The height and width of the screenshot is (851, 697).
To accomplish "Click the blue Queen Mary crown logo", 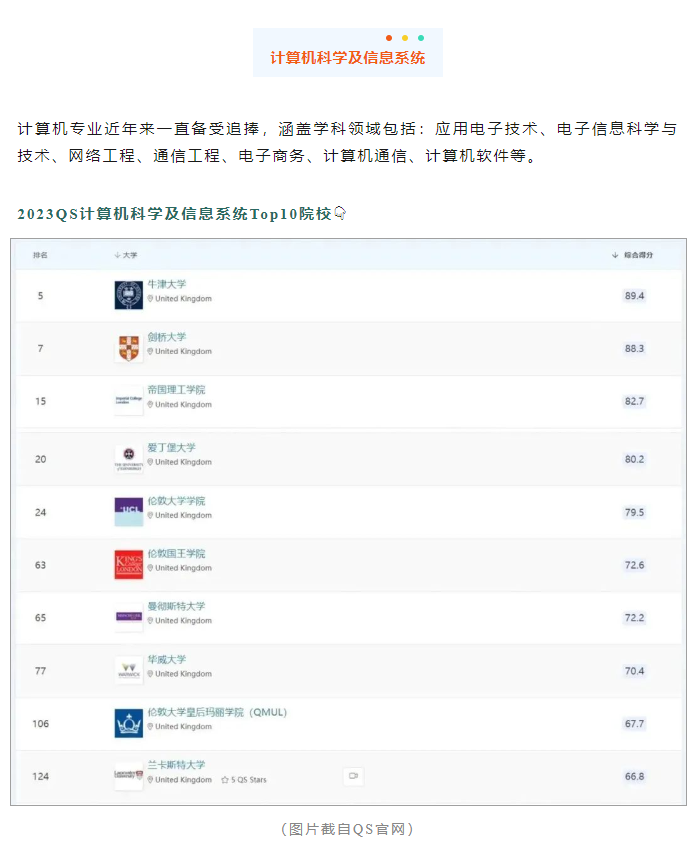I will 129,723.
